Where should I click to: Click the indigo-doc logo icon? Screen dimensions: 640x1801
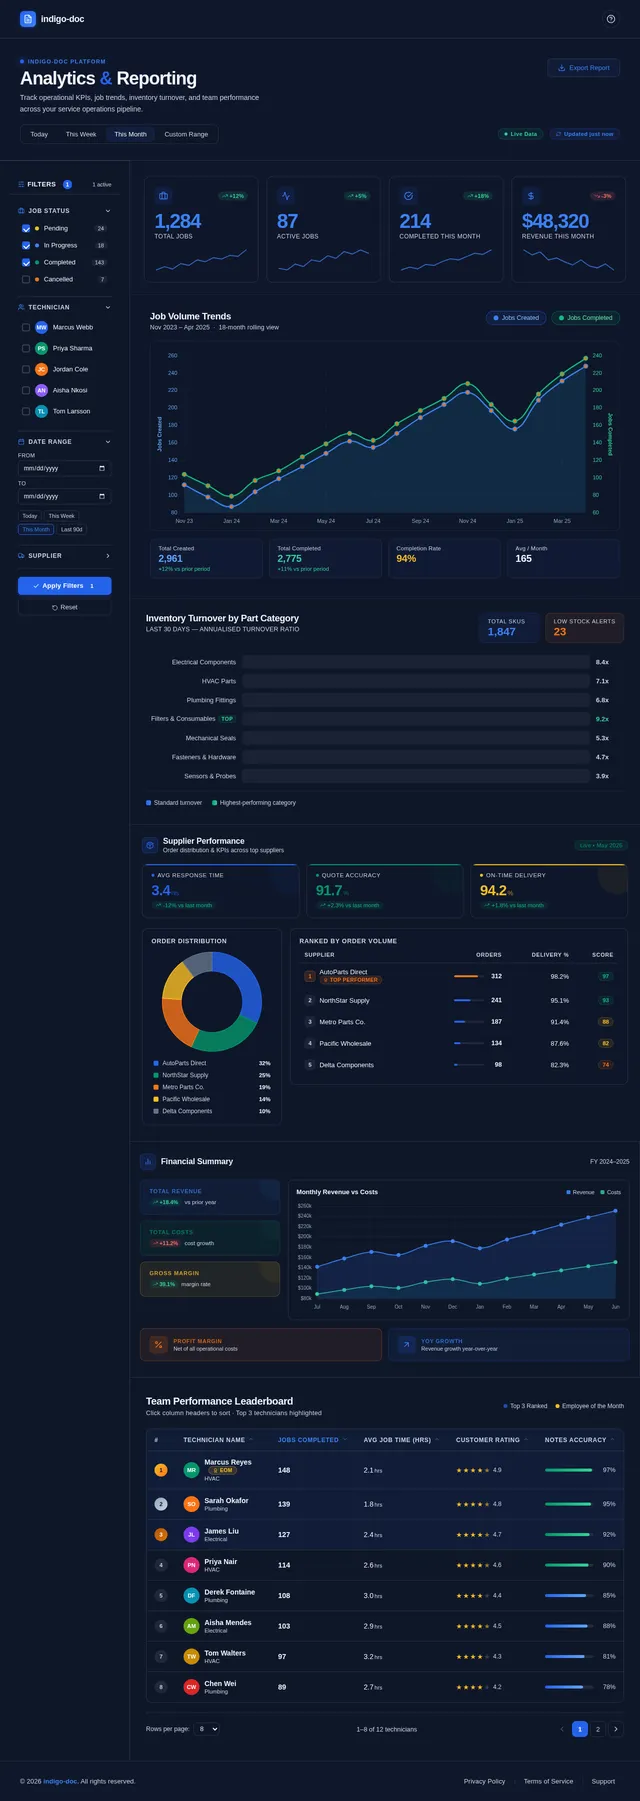tap(28, 19)
